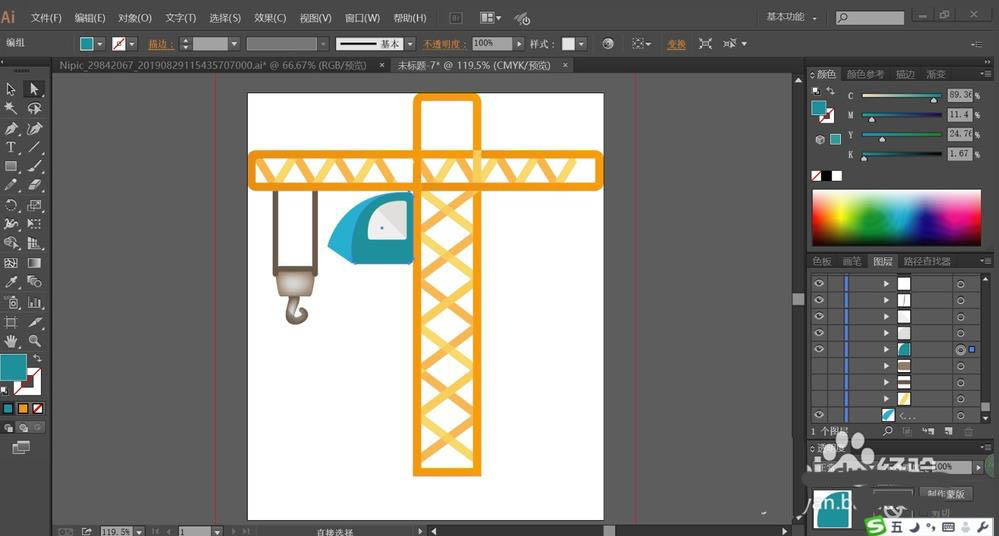
Task: Select the Direct Selection tool
Action: pyautogui.click(x=34, y=89)
